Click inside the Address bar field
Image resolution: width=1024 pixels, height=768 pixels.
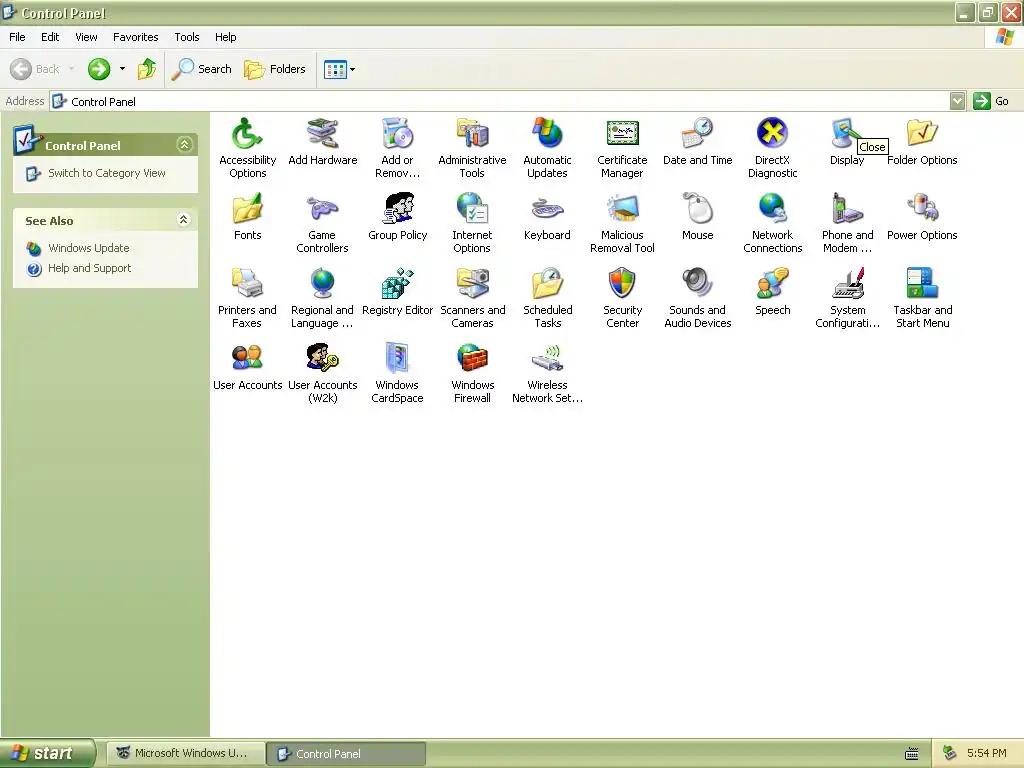500,101
